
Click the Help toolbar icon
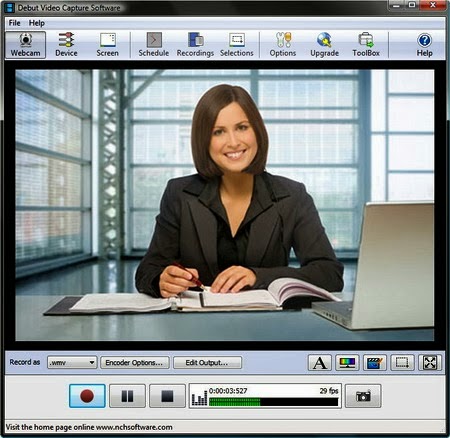click(424, 45)
